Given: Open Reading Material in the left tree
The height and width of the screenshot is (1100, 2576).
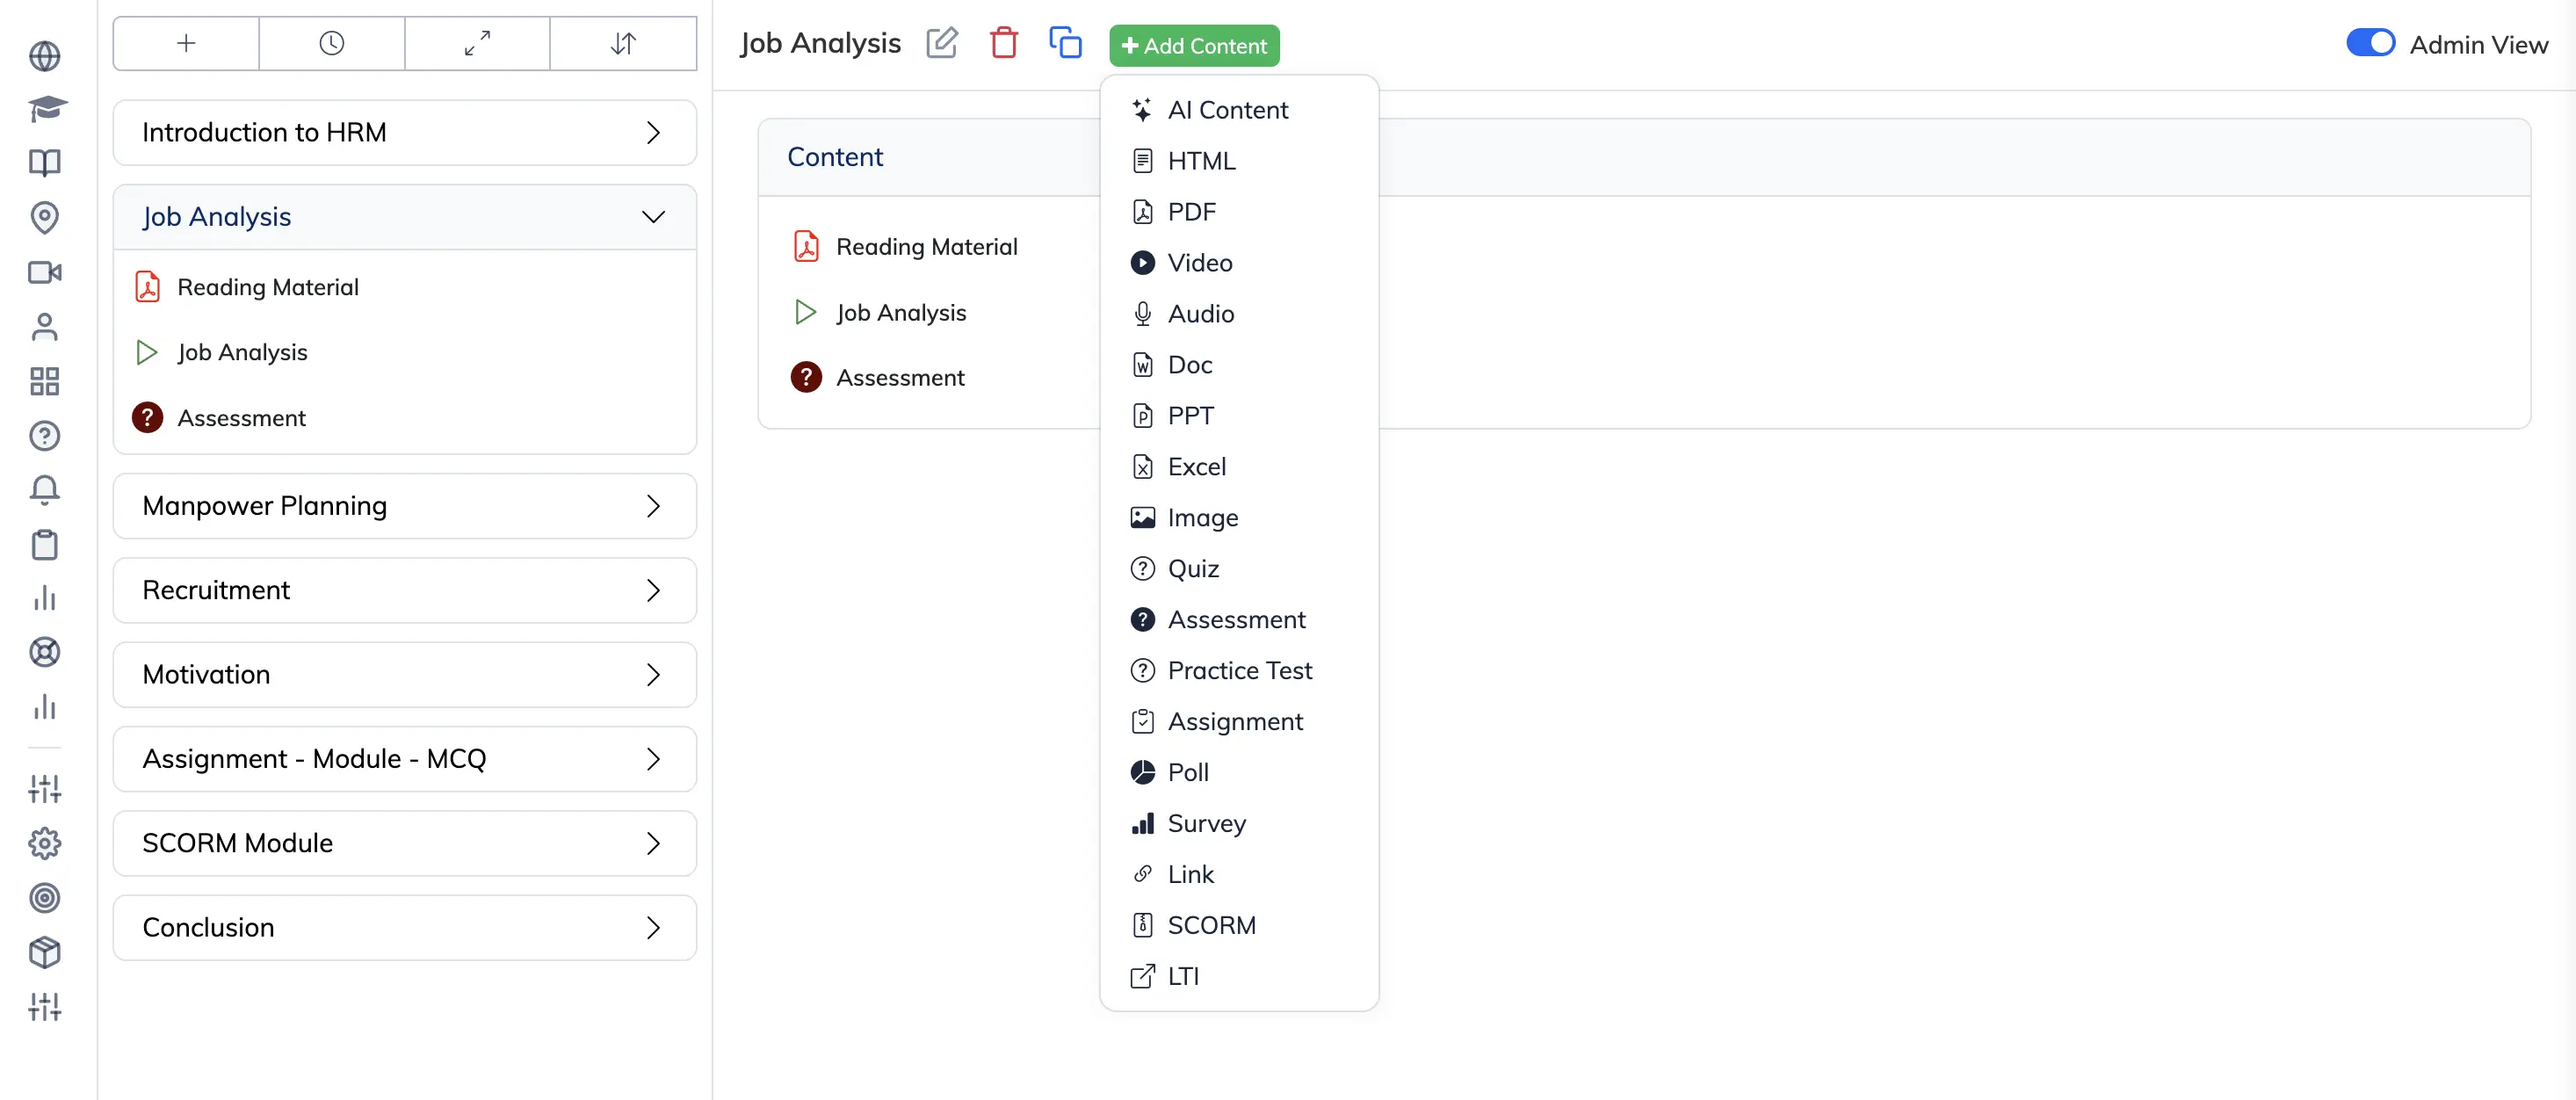Looking at the screenshot, I should [246, 287].
